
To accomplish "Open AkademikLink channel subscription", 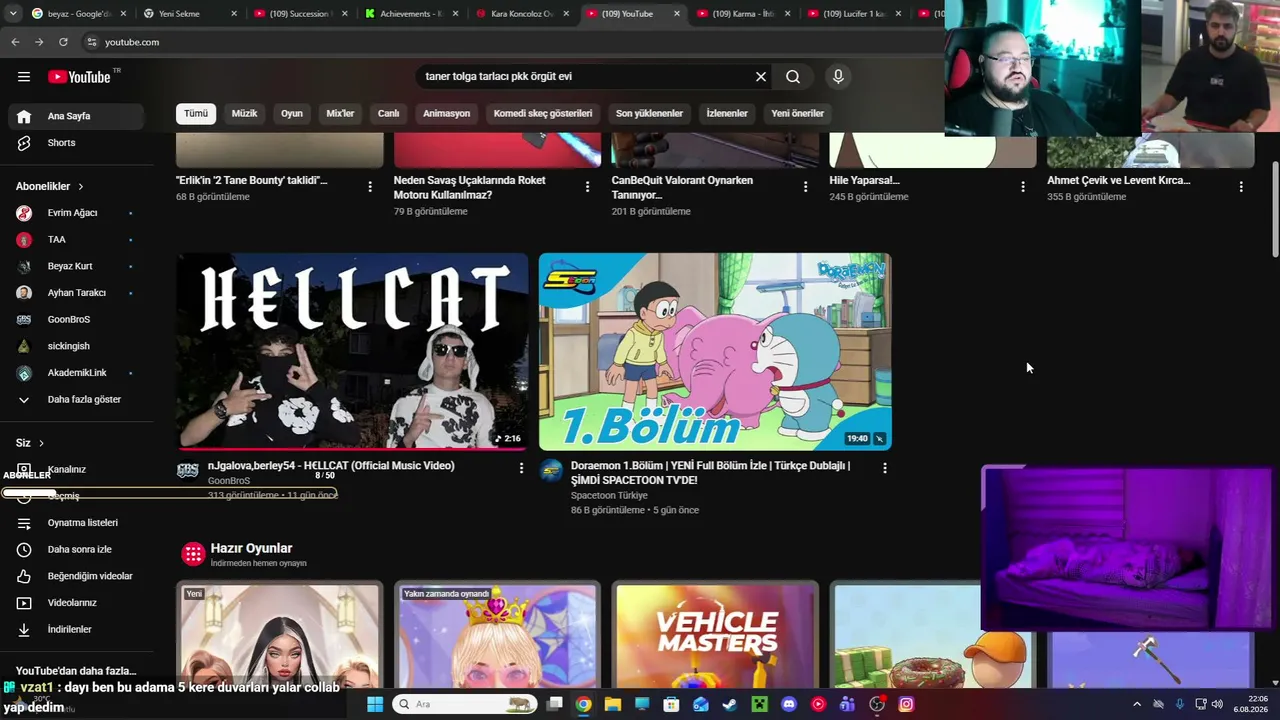I will point(76,373).
